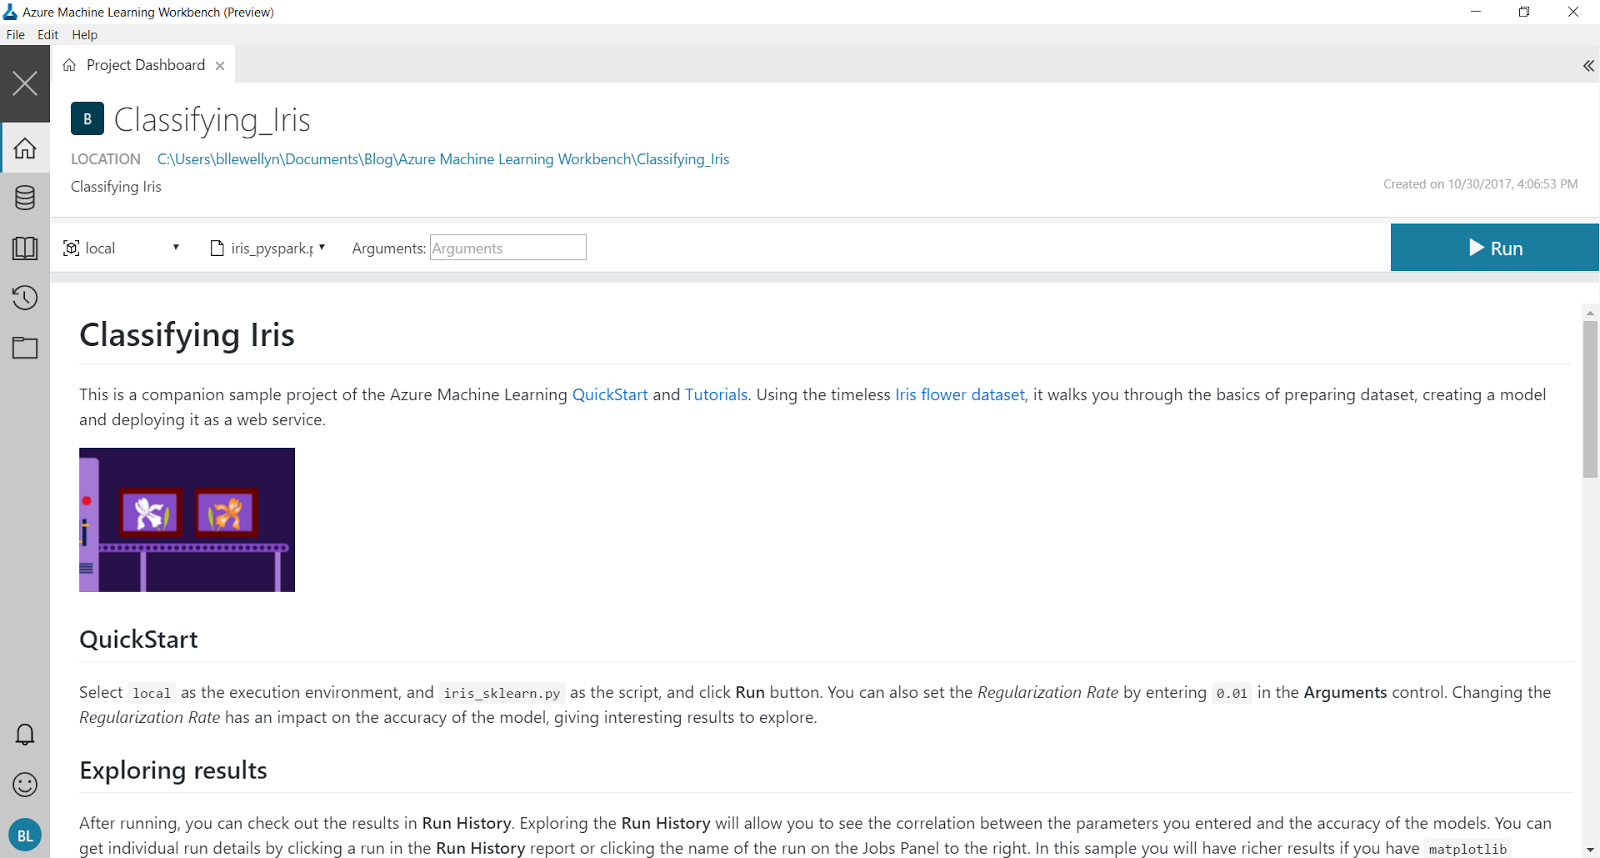Open the Files folder icon

(x=25, y=348)
